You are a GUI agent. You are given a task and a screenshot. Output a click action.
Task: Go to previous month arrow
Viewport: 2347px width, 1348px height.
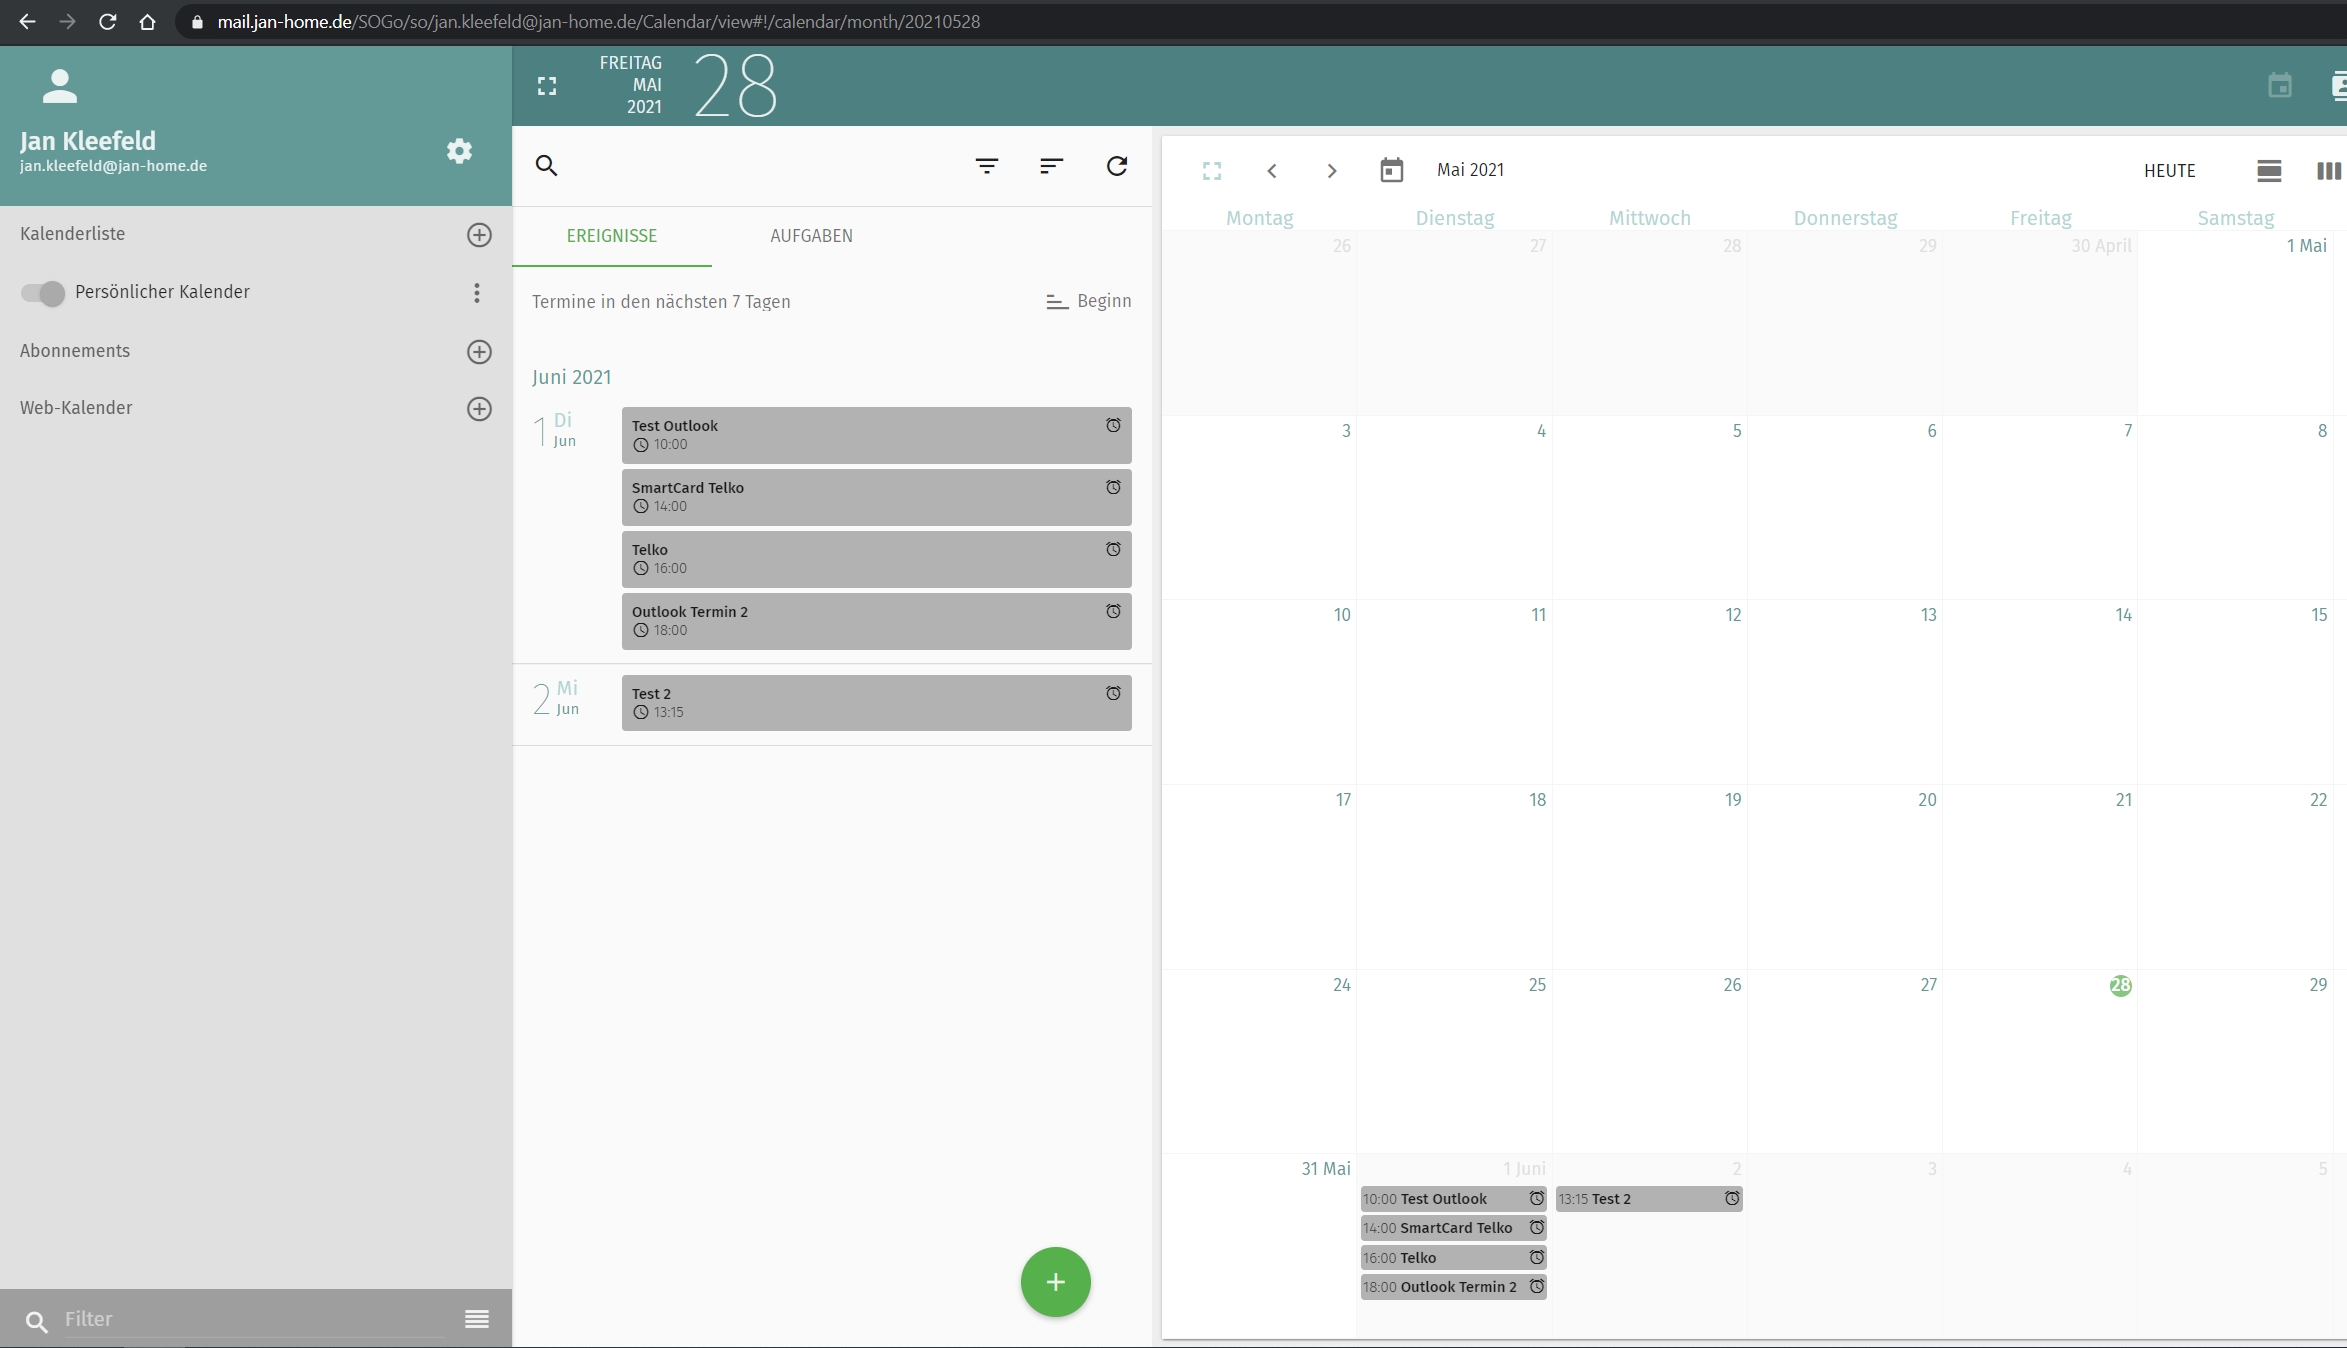[1272, 171]
